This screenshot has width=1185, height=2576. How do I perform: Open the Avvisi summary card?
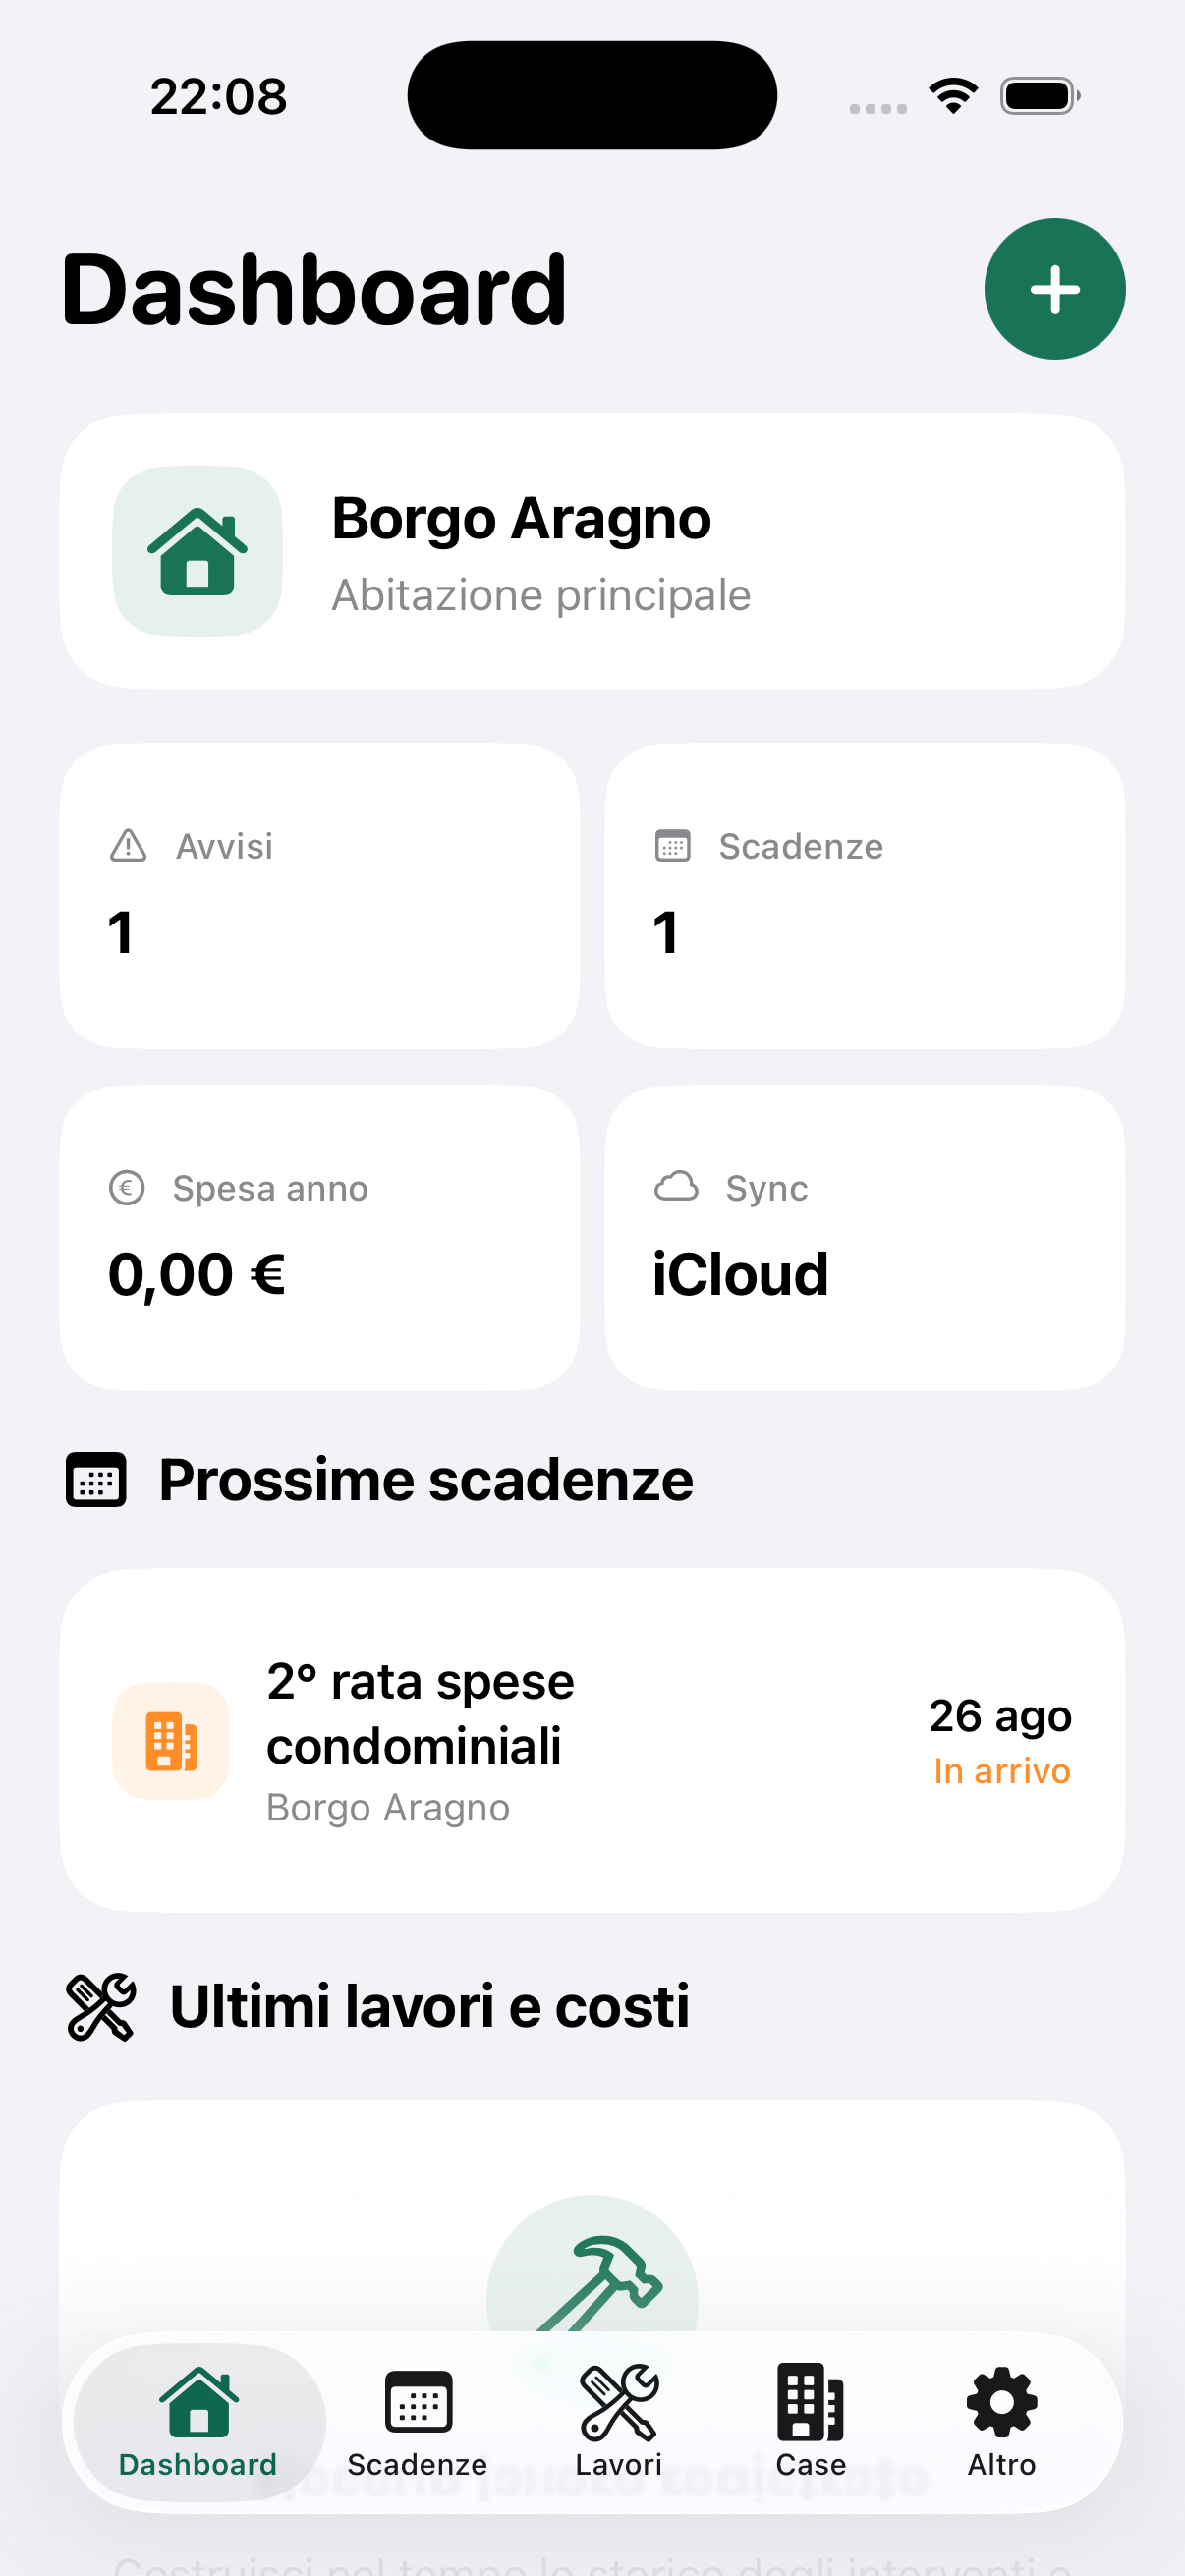[x=320, y=896]
